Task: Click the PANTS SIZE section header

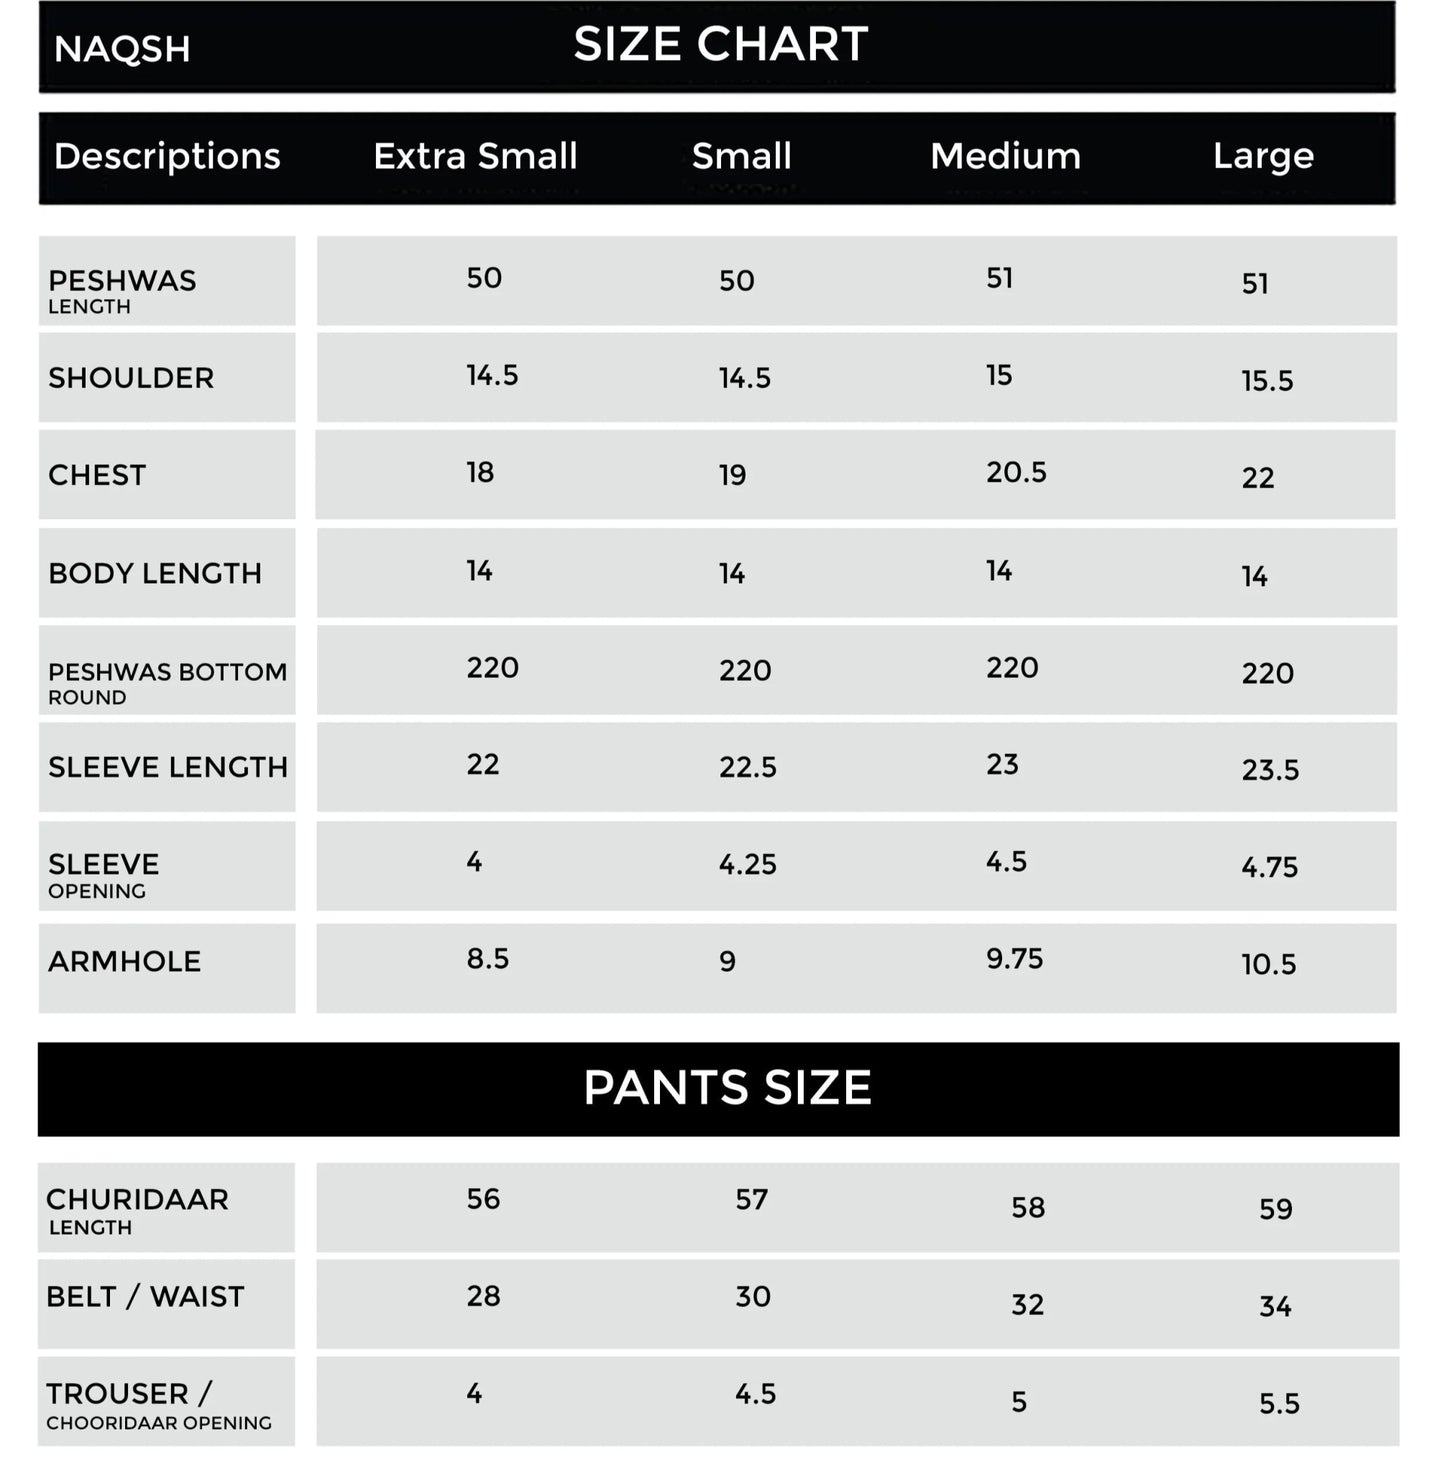Action: coord(727,1088)
